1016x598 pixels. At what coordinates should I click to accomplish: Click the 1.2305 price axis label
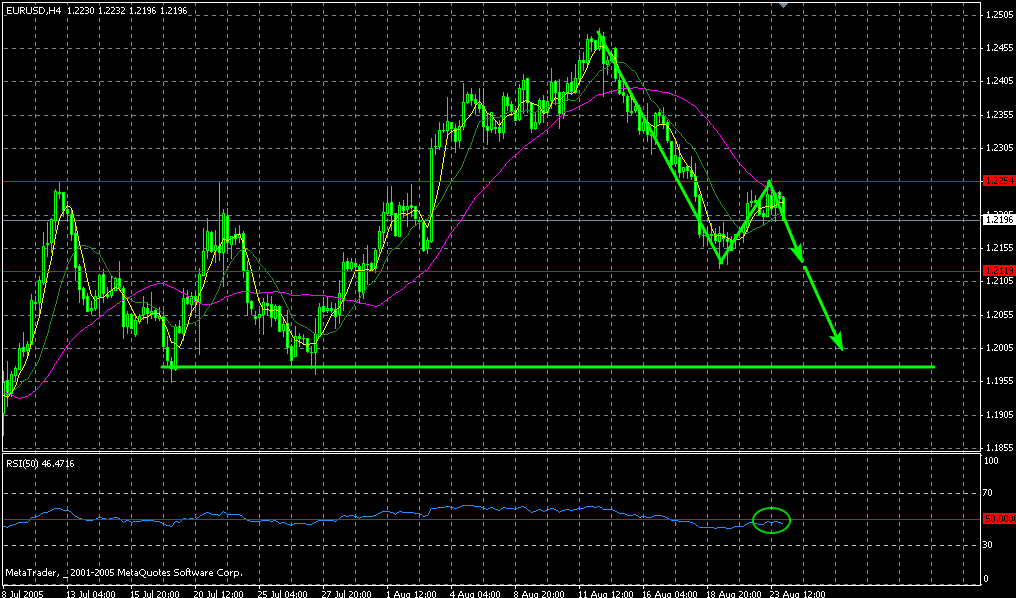coord(999,148)
